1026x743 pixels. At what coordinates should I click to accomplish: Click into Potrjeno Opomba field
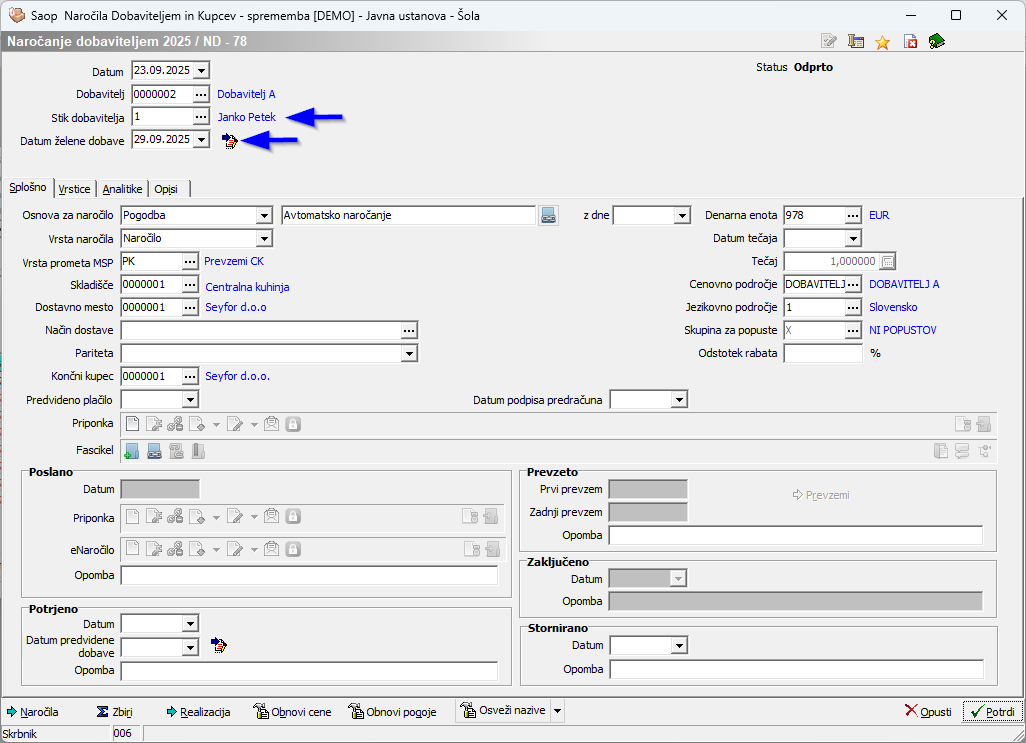309,670
